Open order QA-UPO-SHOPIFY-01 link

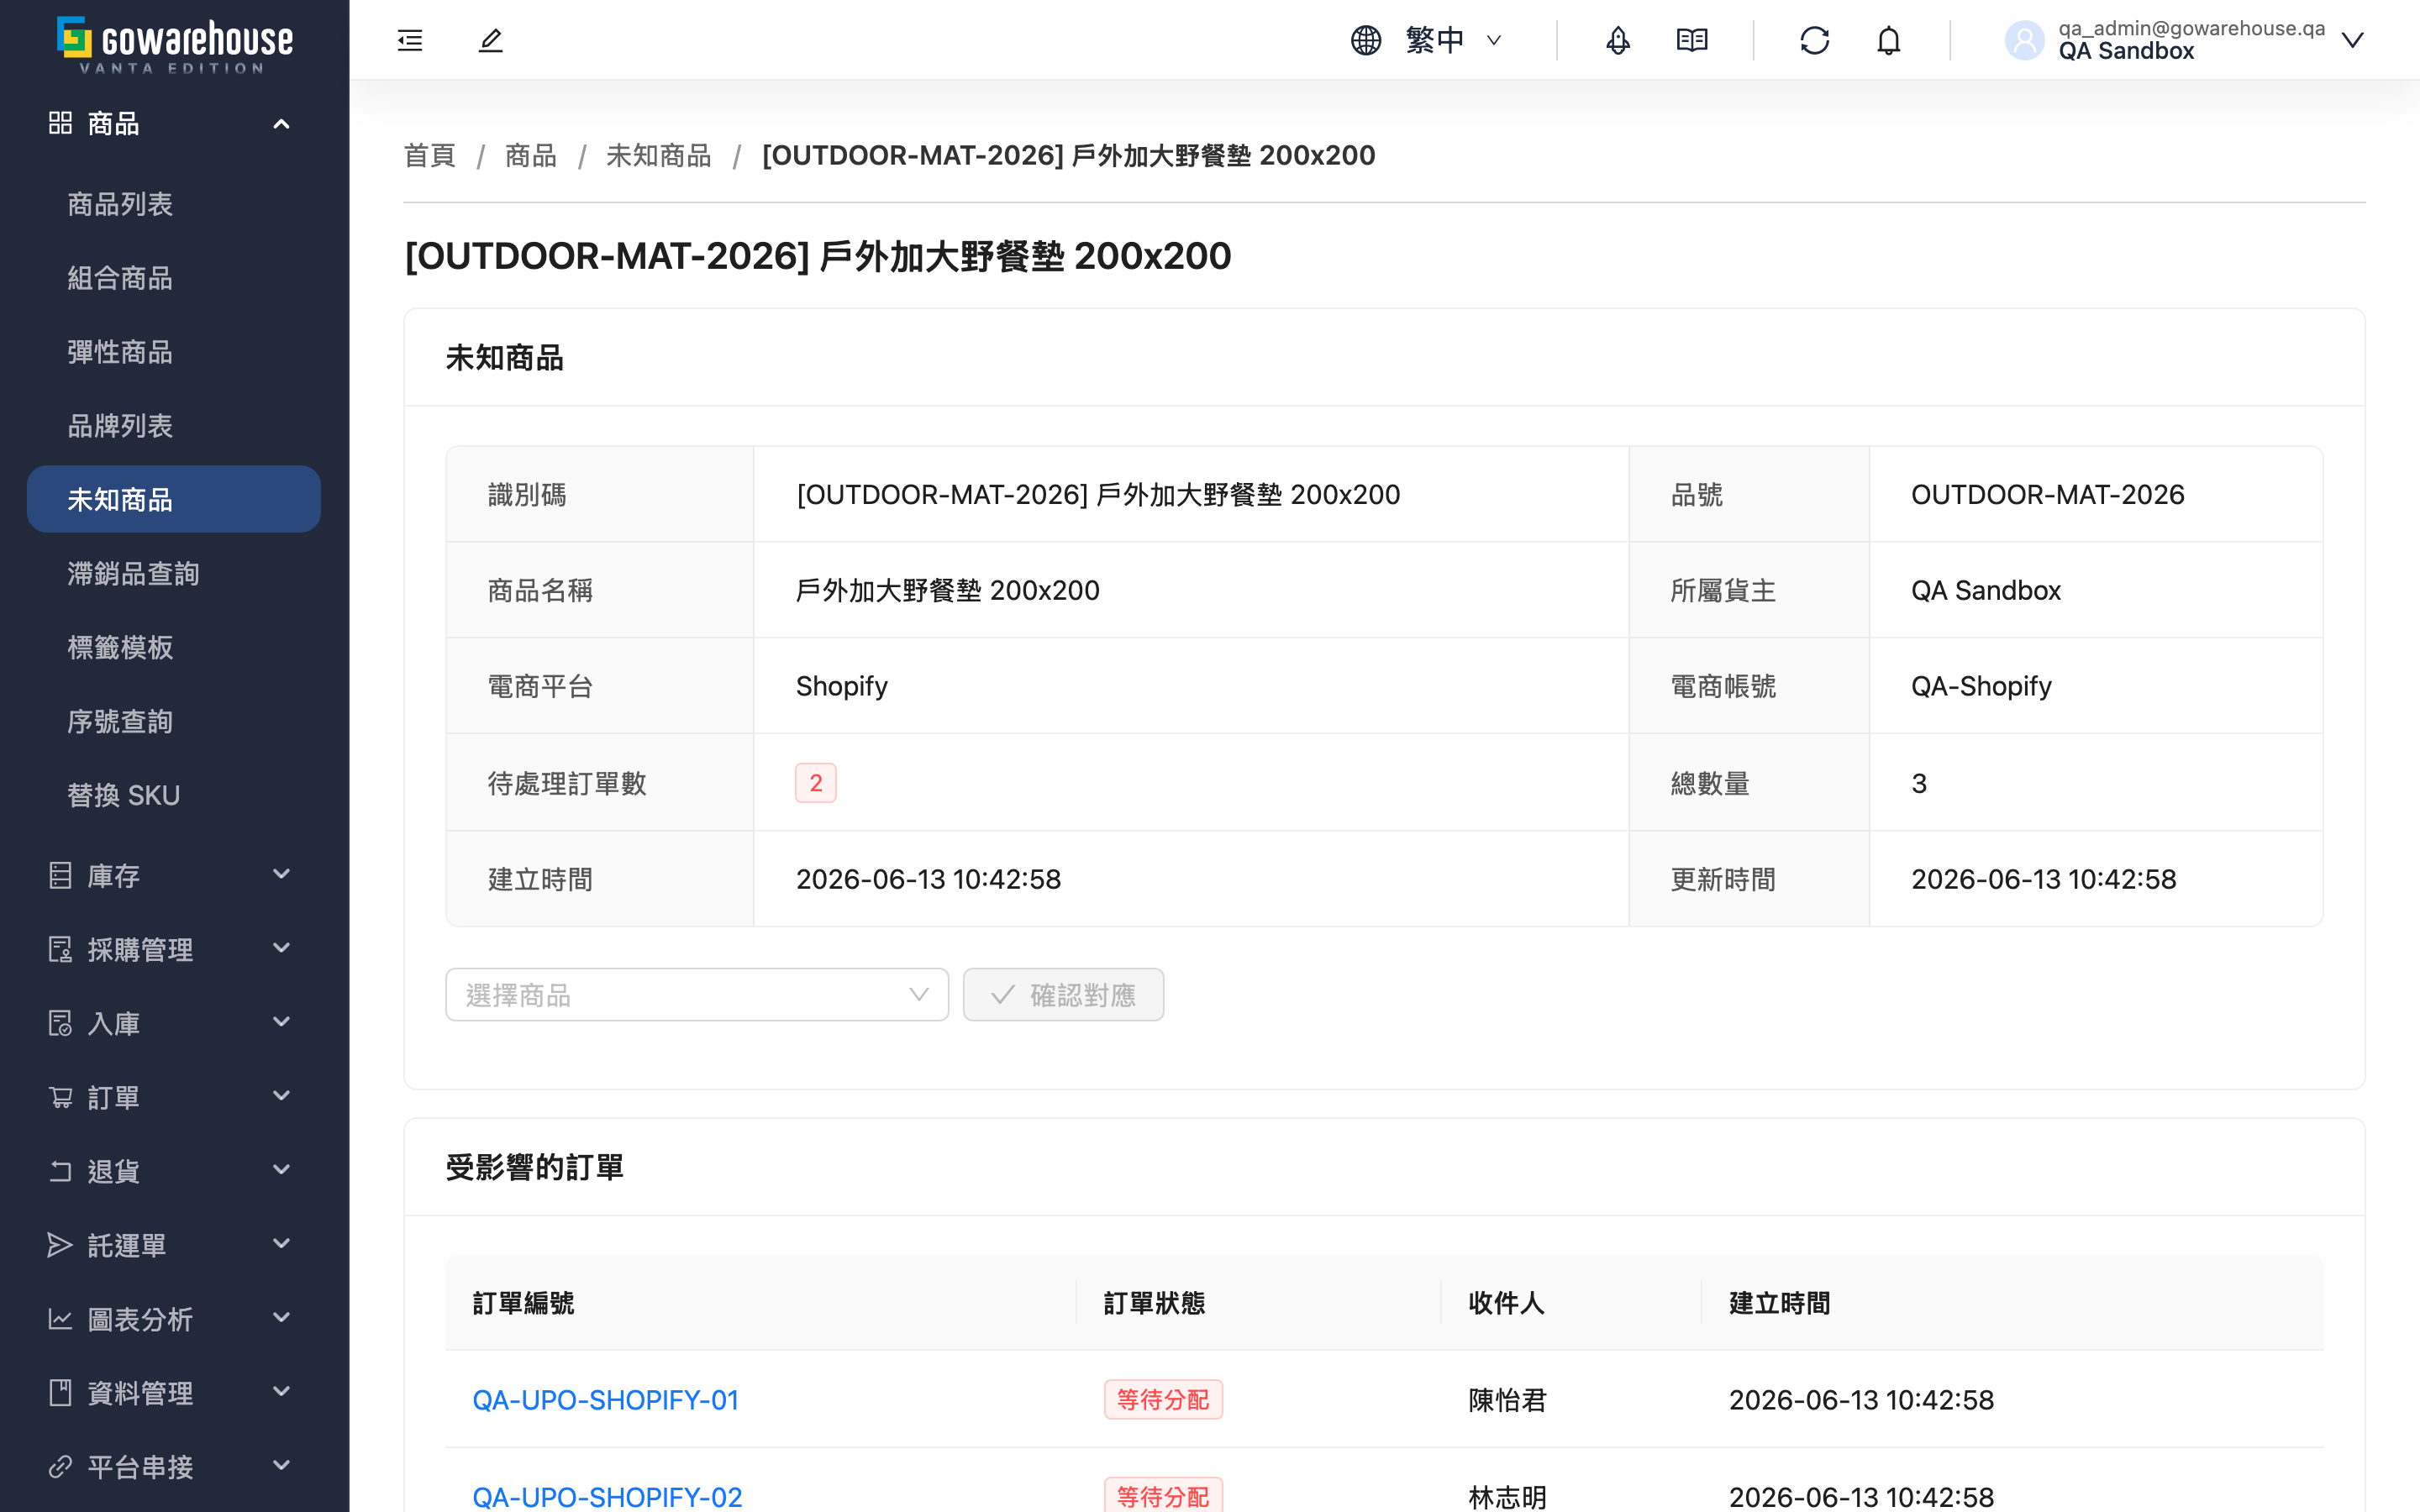click(605, 1400)
